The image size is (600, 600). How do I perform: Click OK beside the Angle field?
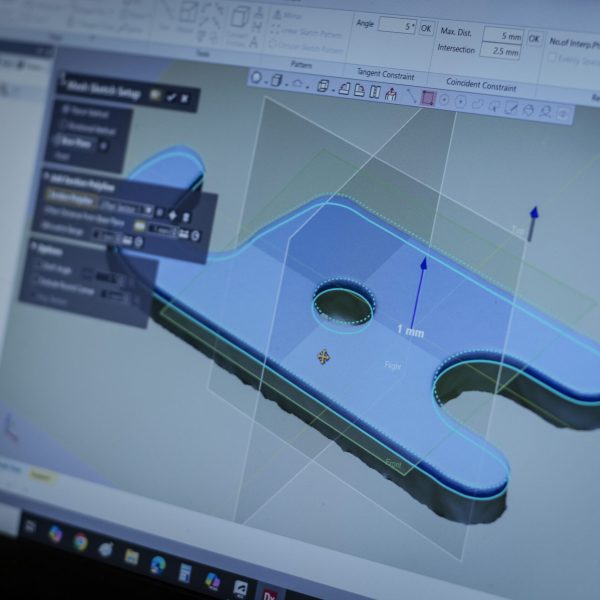[426, 27]
